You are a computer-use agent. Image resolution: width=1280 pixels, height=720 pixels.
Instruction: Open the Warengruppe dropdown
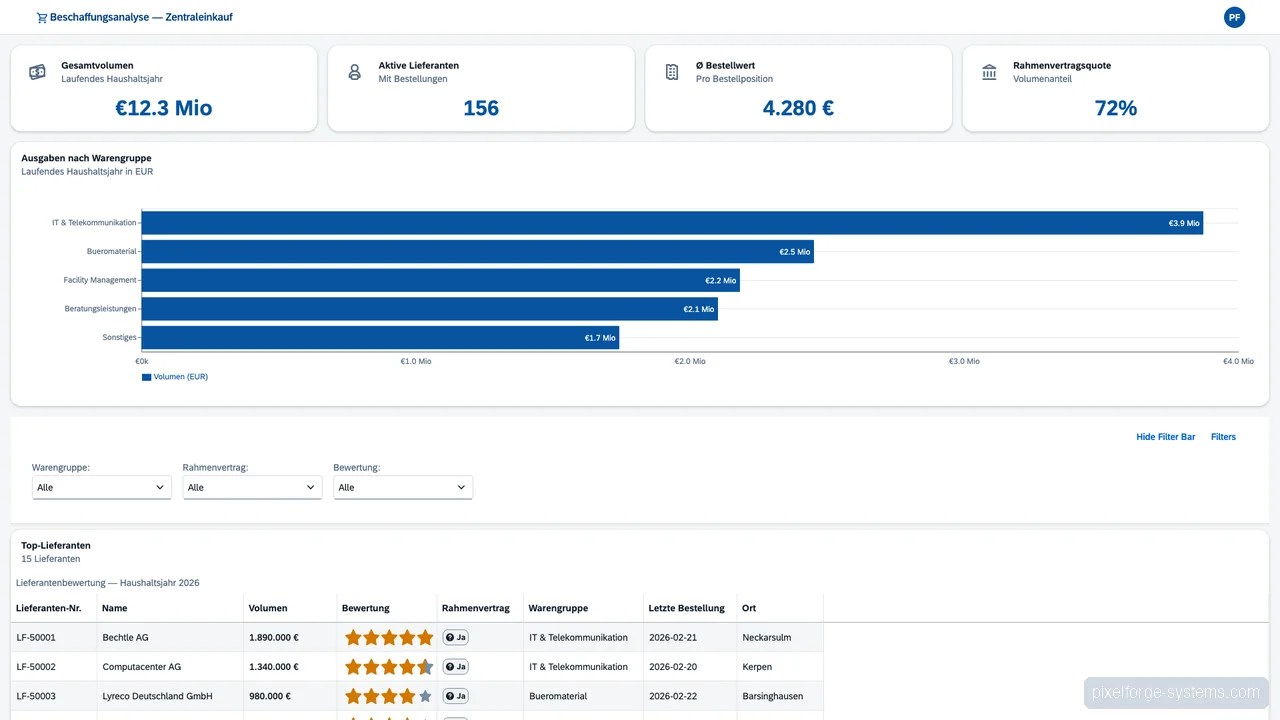(x=101, y=487)
